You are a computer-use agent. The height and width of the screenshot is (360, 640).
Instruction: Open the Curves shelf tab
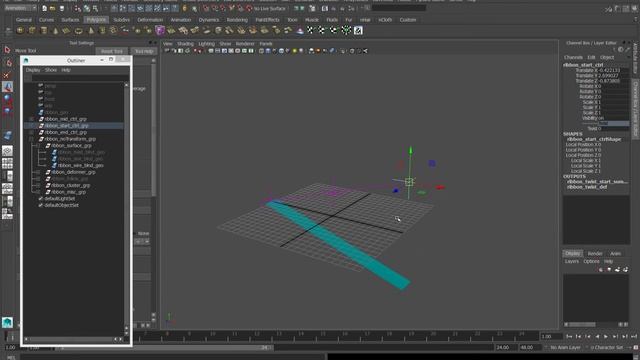tap(46, 20)
